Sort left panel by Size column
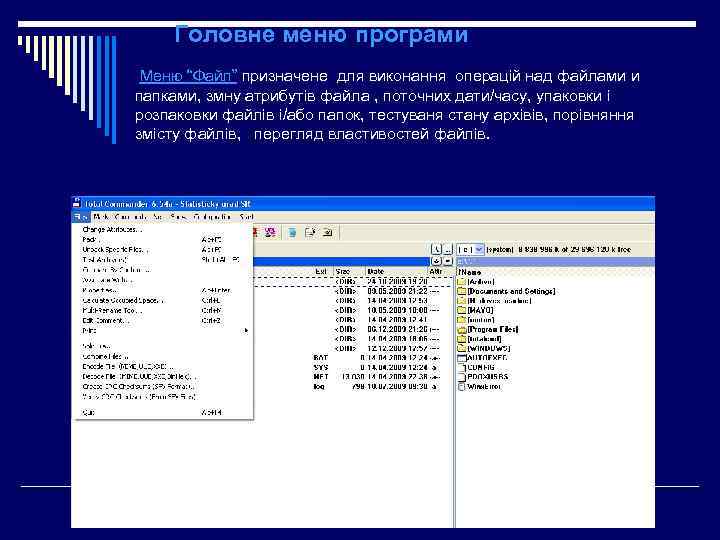Screen dimensions: 720x540 tap(349, 271)
